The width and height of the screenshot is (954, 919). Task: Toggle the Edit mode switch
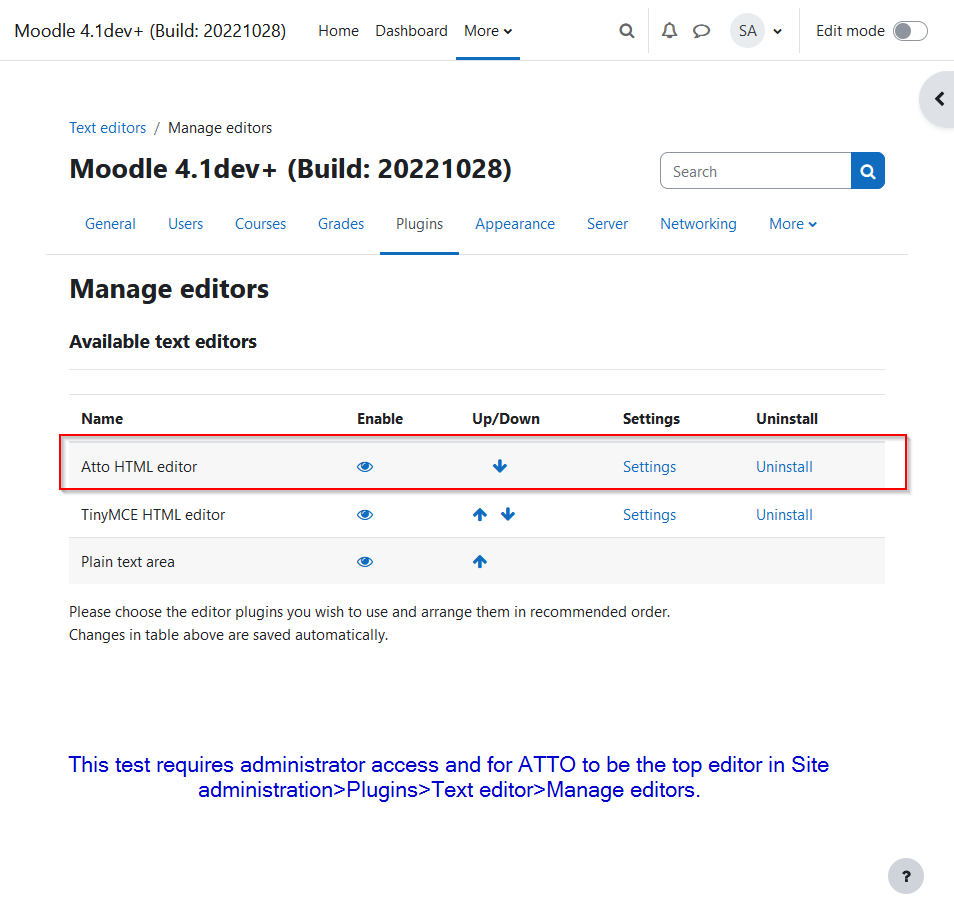click(910, 31)
